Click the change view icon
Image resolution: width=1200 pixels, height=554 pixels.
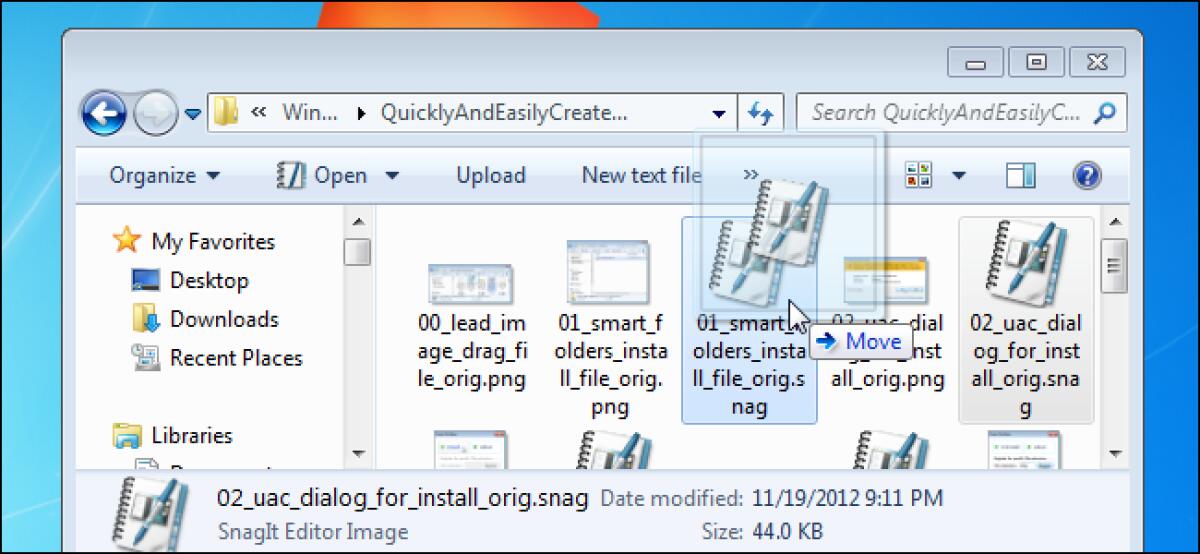point(919,175)
